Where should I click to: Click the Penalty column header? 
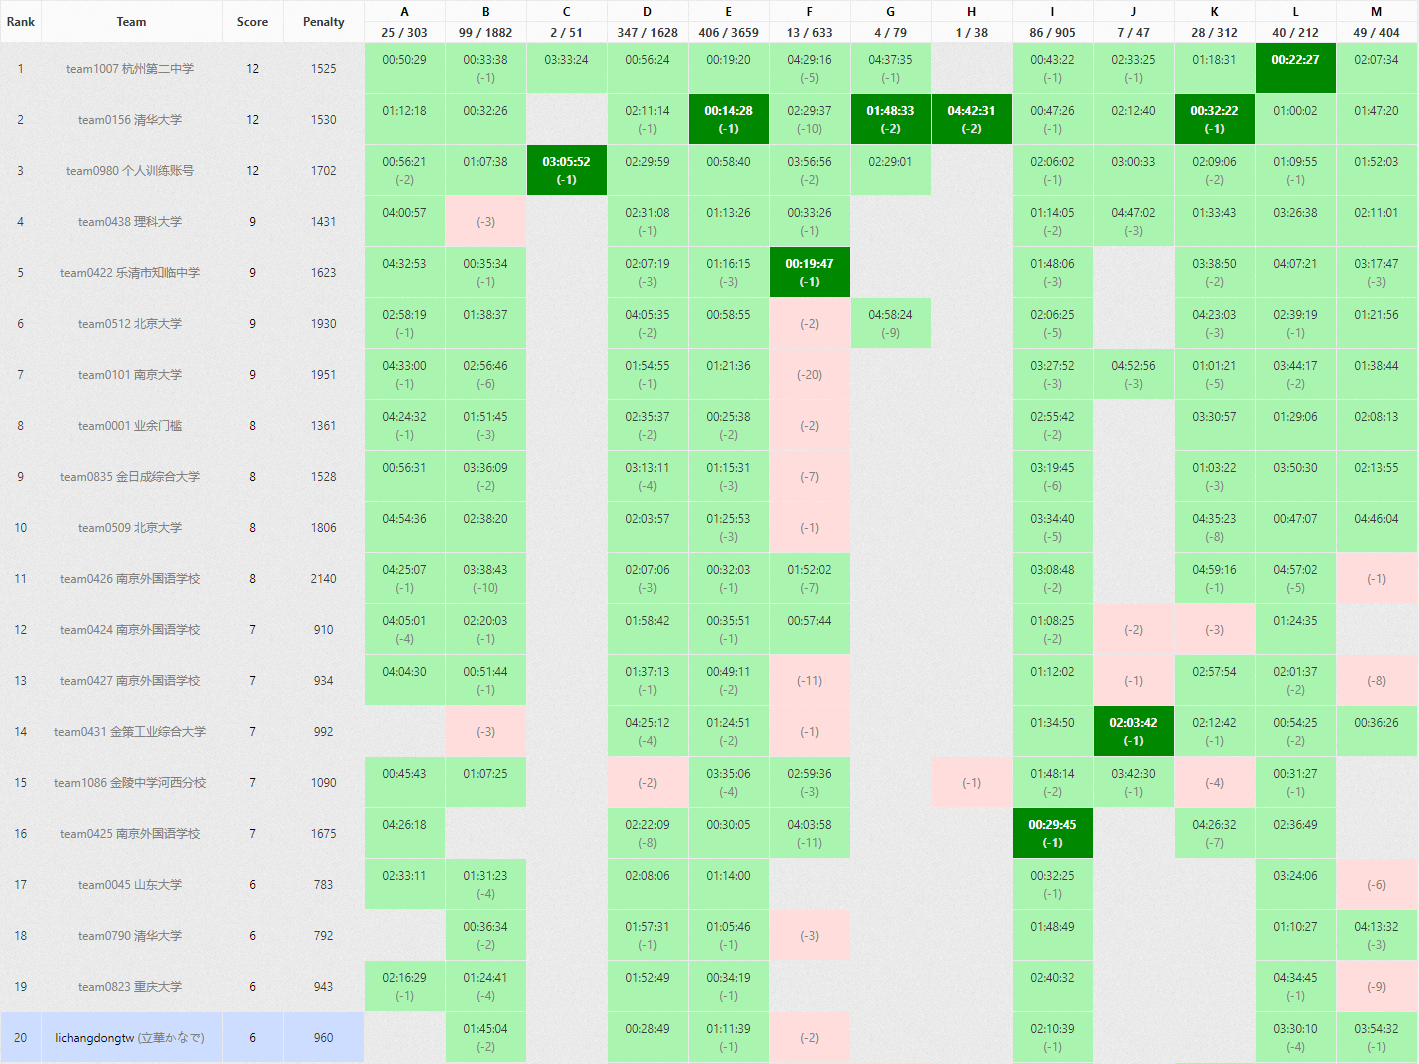[323, 21]
